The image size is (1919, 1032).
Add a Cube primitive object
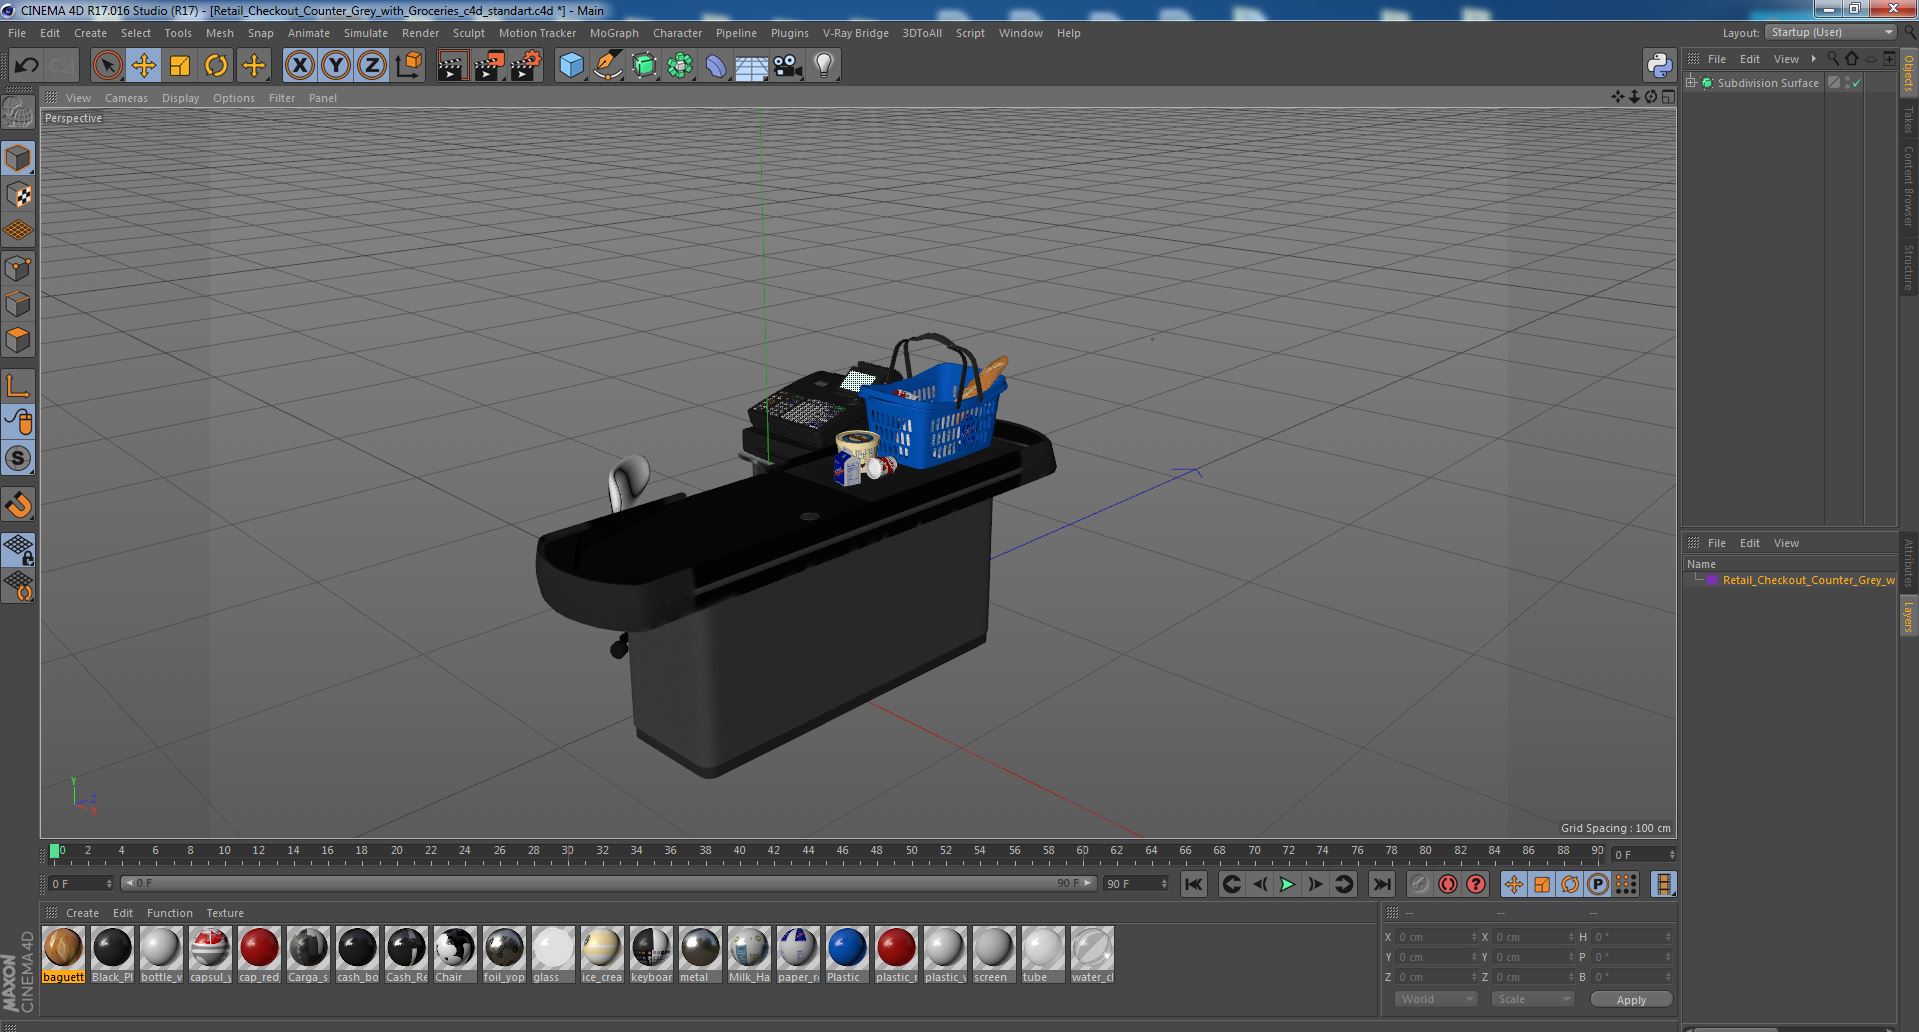571,66
